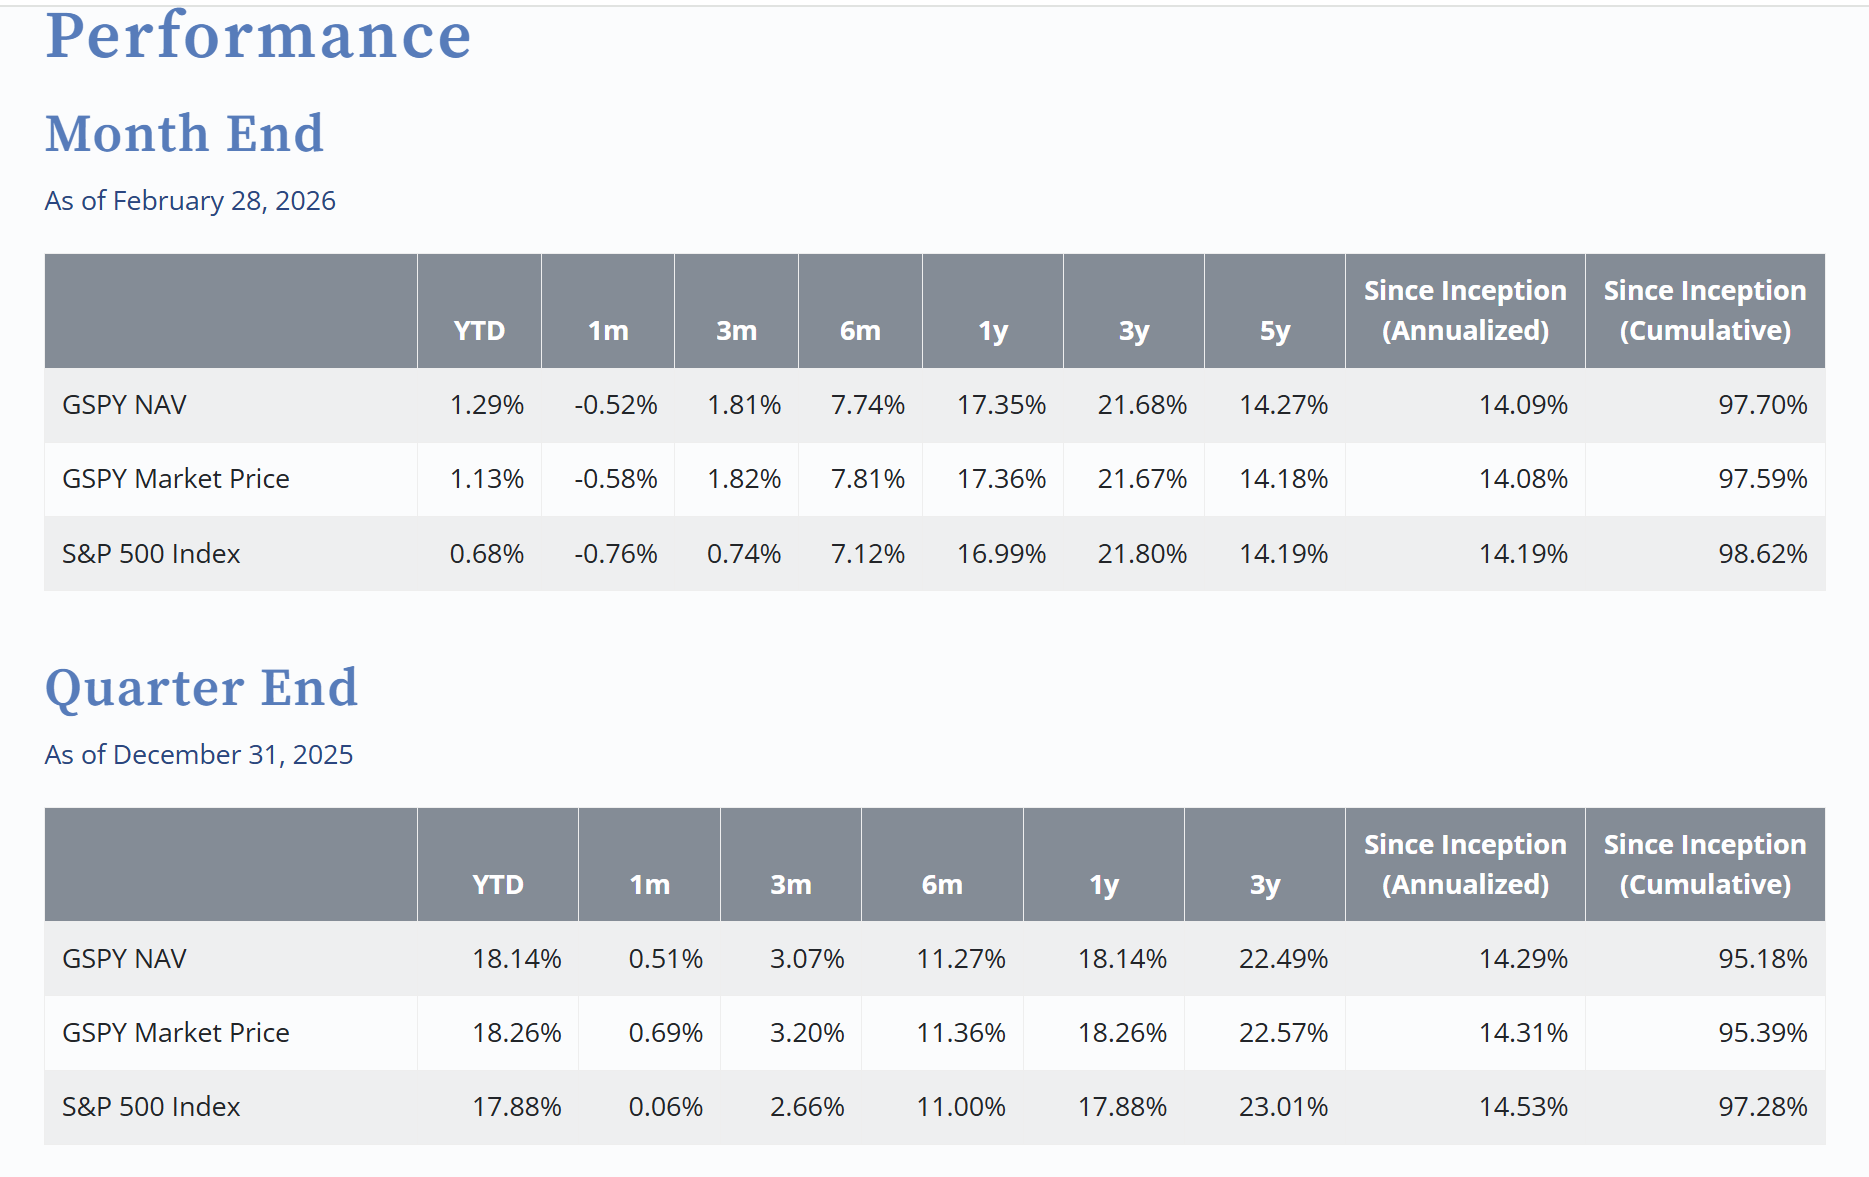
Task: Click the 23.01% S&P 500 three-year value
Action: pyautogui.click(x=1283, y=1107)
